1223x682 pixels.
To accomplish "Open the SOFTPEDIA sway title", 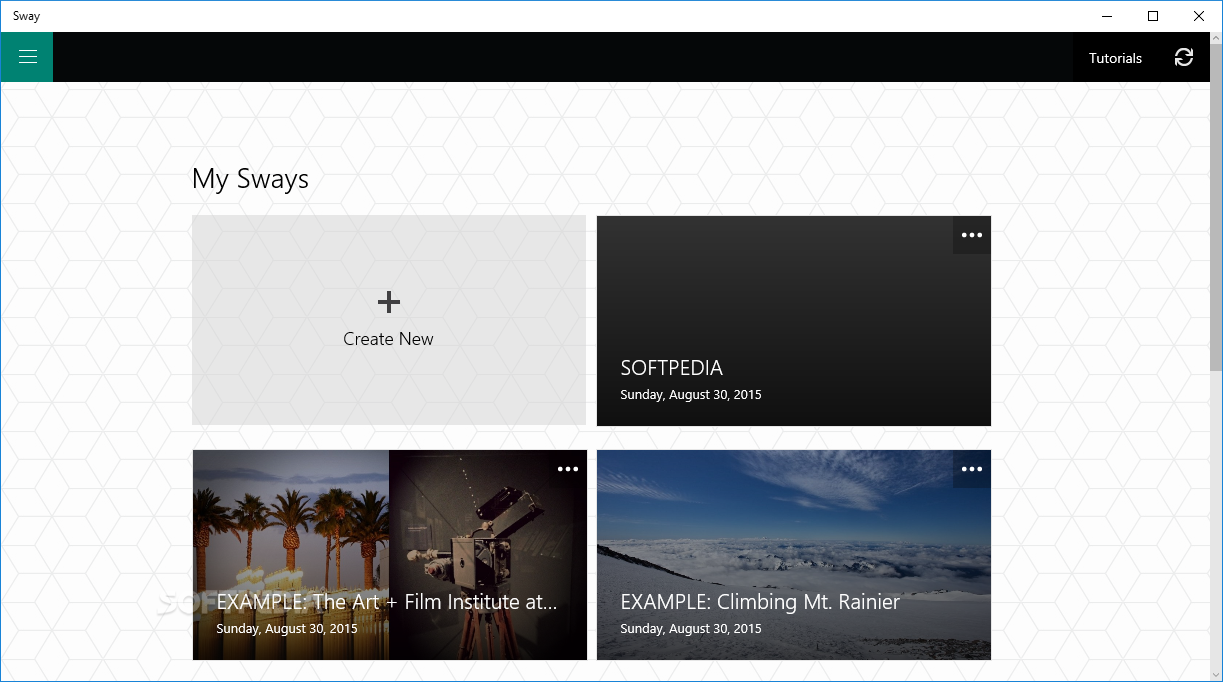I will [x=671, y=368].
